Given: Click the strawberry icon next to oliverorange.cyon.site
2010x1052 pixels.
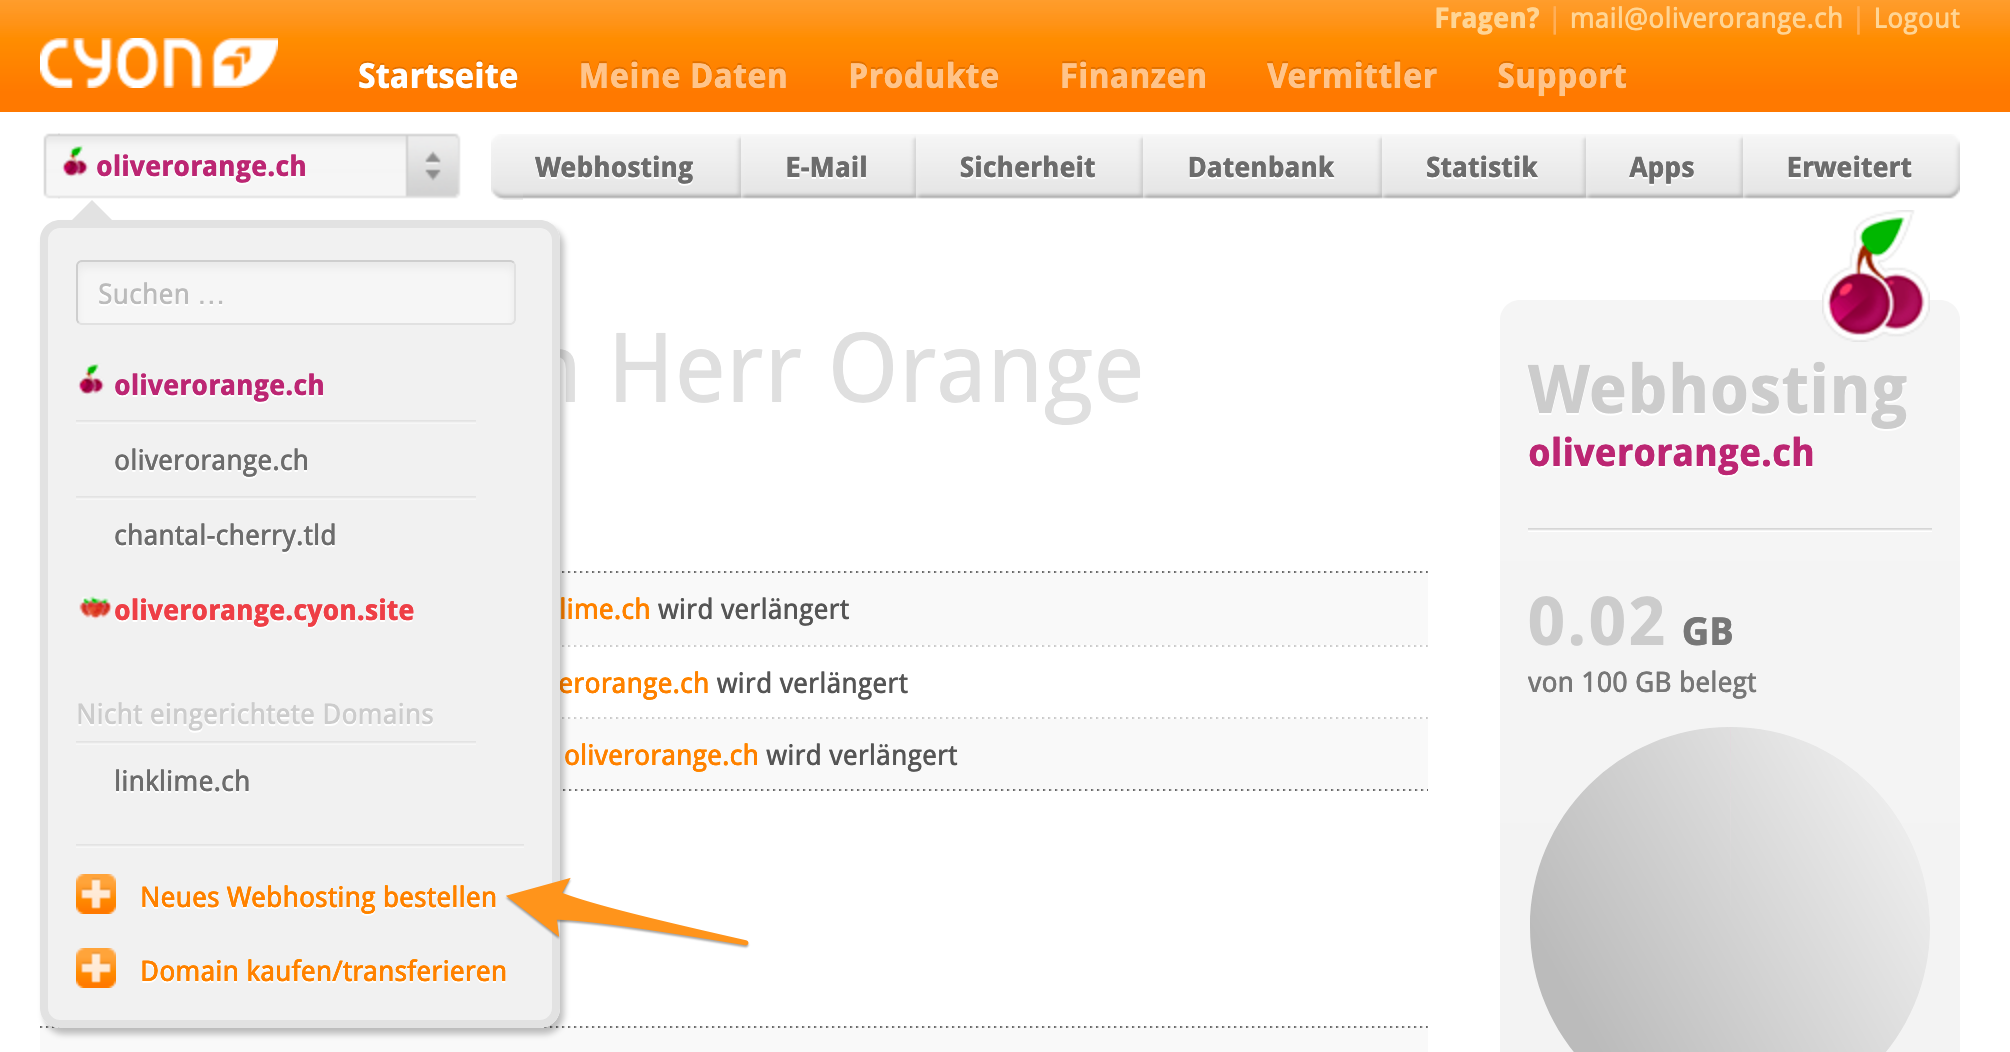Looking at the screenshot, I should (x=93, y=607).
